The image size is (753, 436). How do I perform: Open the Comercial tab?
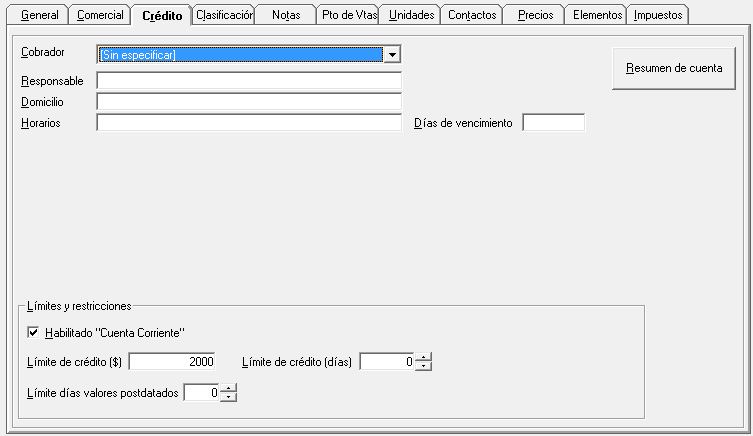[x=101, y=15]
